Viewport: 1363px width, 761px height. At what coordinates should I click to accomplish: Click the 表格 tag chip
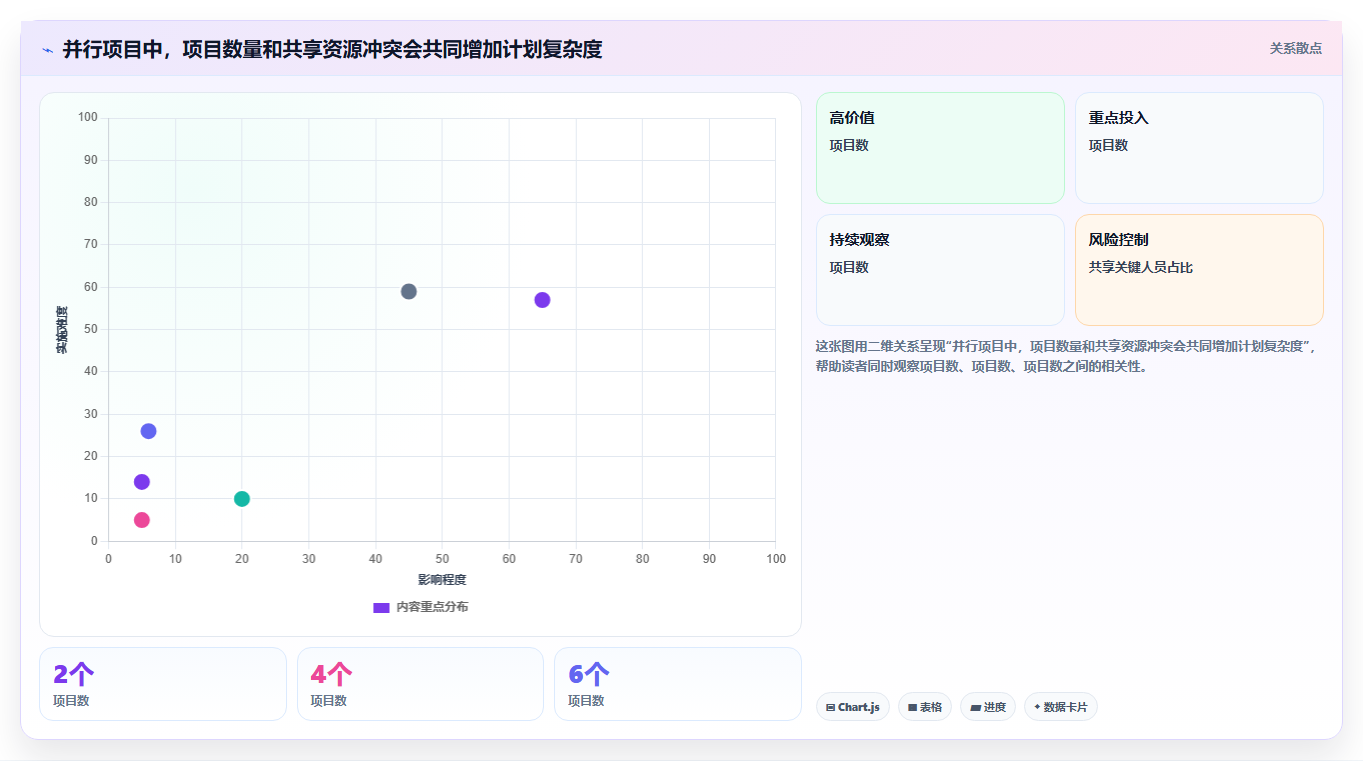pyautogui.click(x=925, y=707)
